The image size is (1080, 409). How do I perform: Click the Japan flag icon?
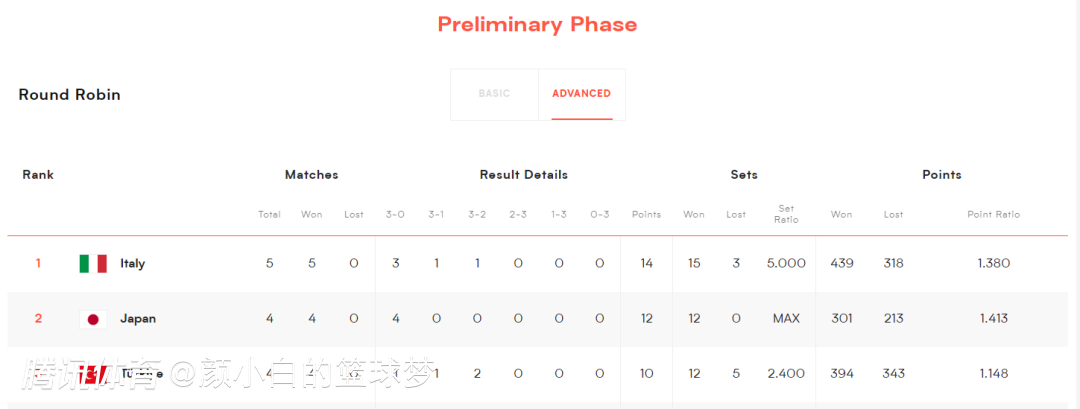(93, 319)
